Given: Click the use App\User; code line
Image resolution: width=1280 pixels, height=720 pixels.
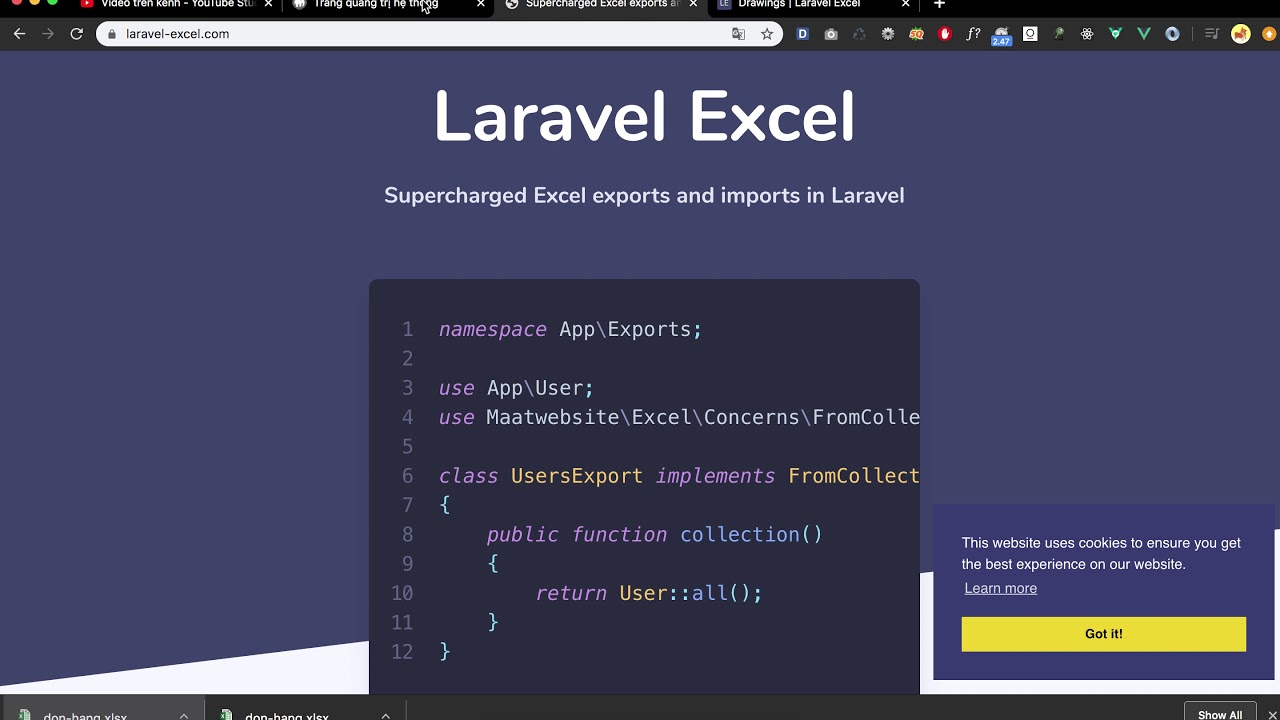Looking at the screenshot, I should [x=516, y=388].
